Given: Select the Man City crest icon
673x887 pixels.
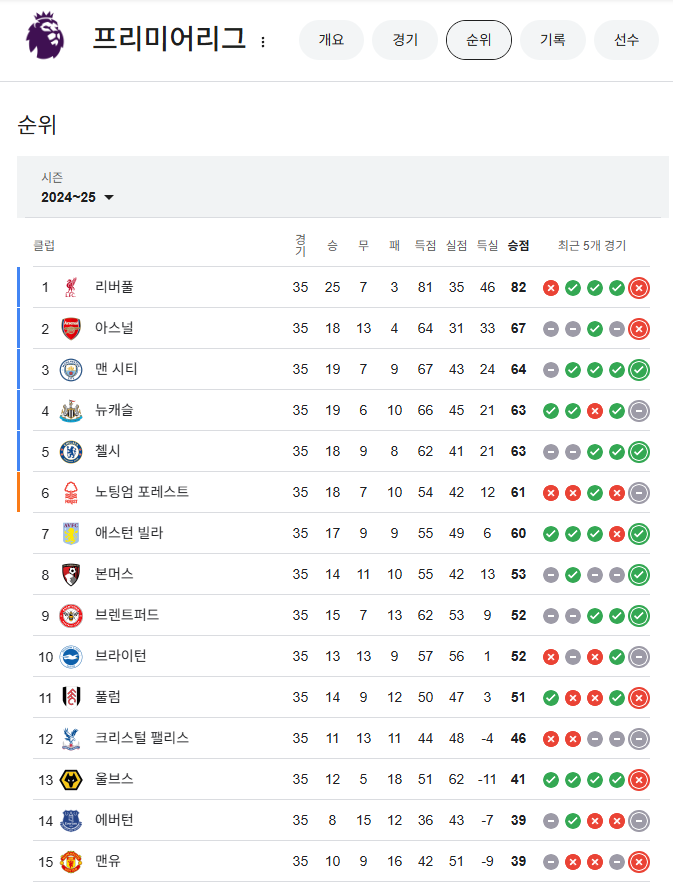Looking at the screenshot, I should coord(71,369).
